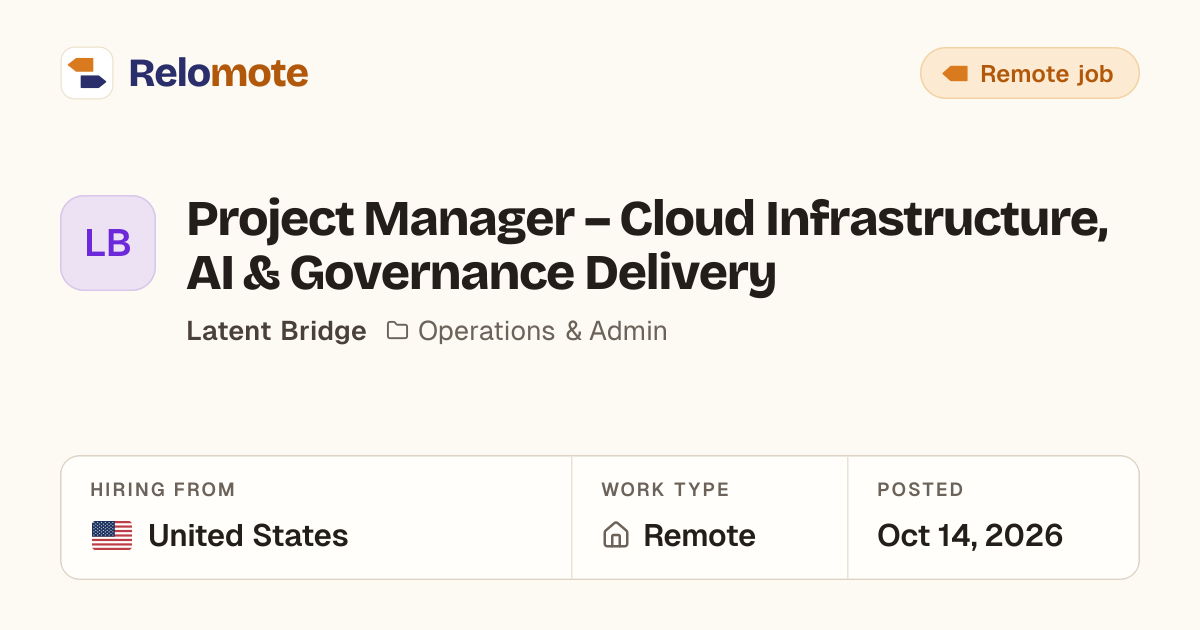Select the United States text

click(248, 536)
